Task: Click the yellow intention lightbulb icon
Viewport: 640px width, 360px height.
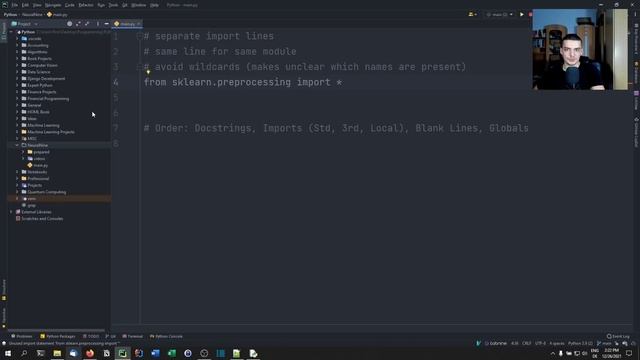Action: [148, 72]
